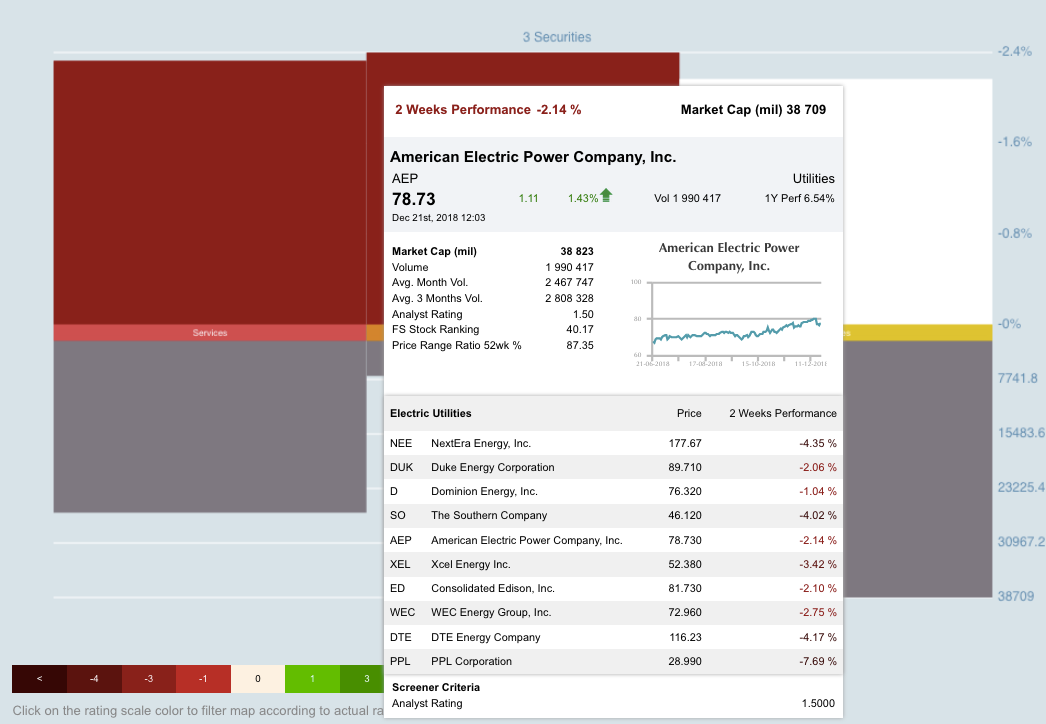1046x724 pixels.
Task: Click the PPL ticker symbol
Action: click(400, 661)
